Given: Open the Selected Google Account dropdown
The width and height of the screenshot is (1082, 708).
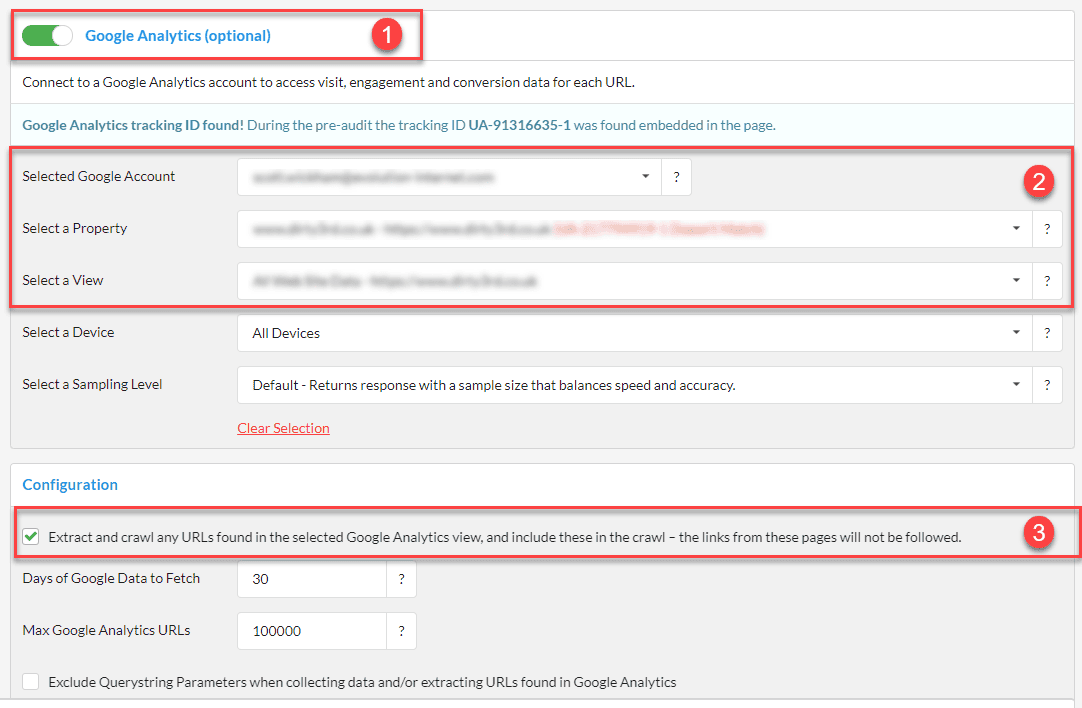Looking at the screenshot, I should (x=449, y=177).
